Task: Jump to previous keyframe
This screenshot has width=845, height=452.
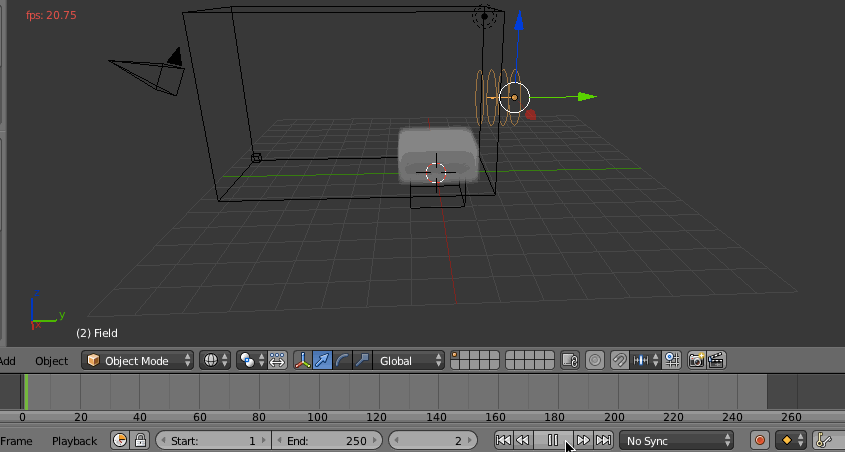Action: coord(522,440)
